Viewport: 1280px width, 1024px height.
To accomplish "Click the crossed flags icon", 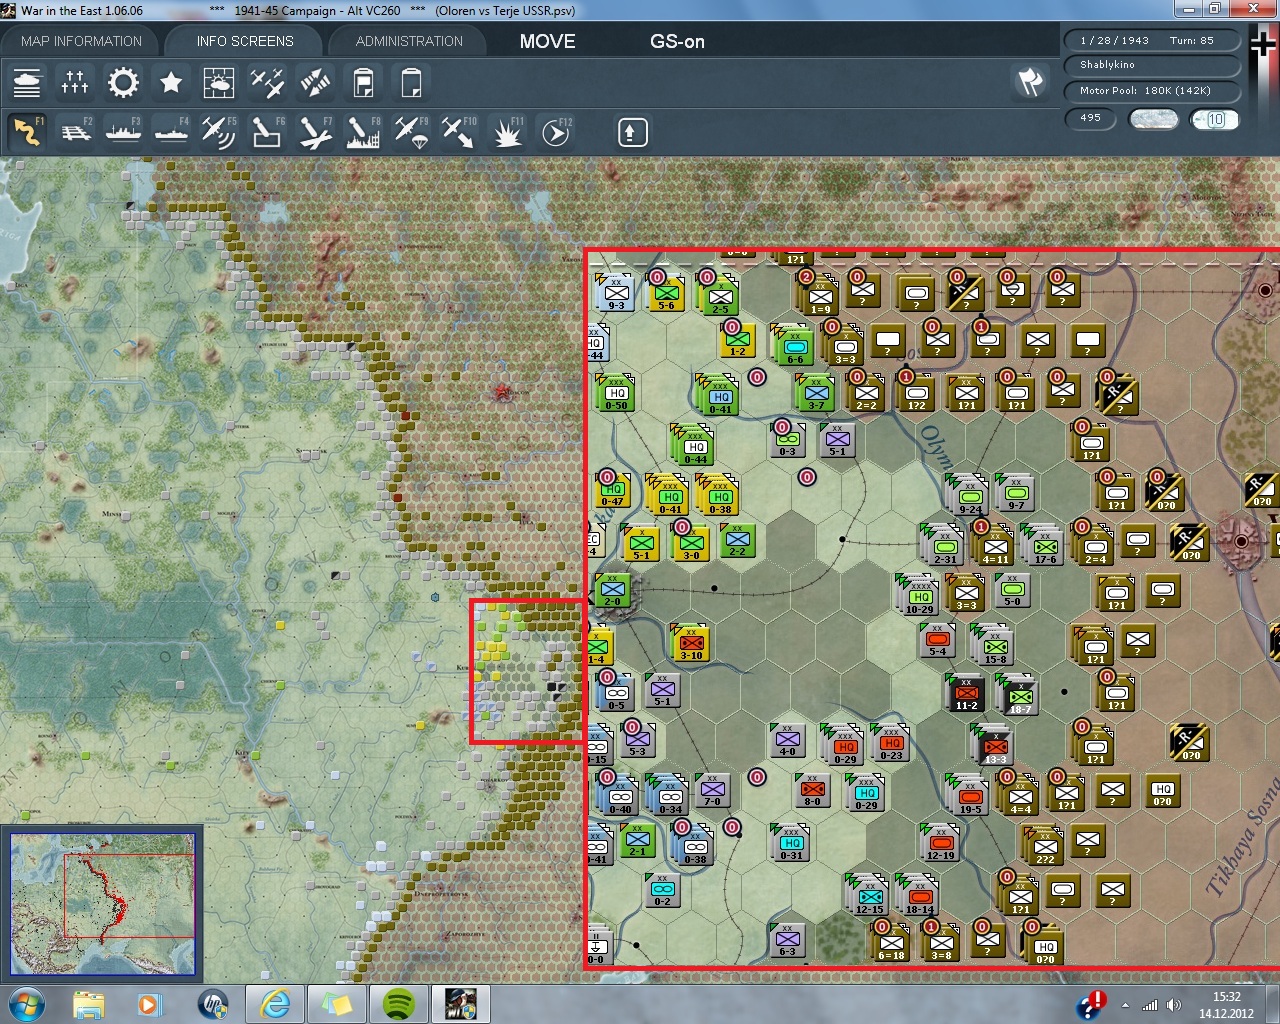I will pos(1031,82).
